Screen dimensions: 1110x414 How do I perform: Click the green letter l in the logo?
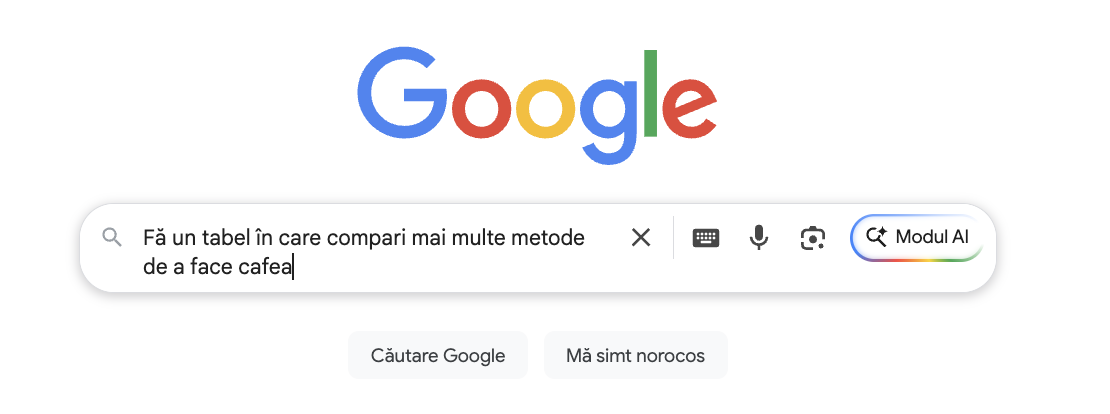coord(651,93)
